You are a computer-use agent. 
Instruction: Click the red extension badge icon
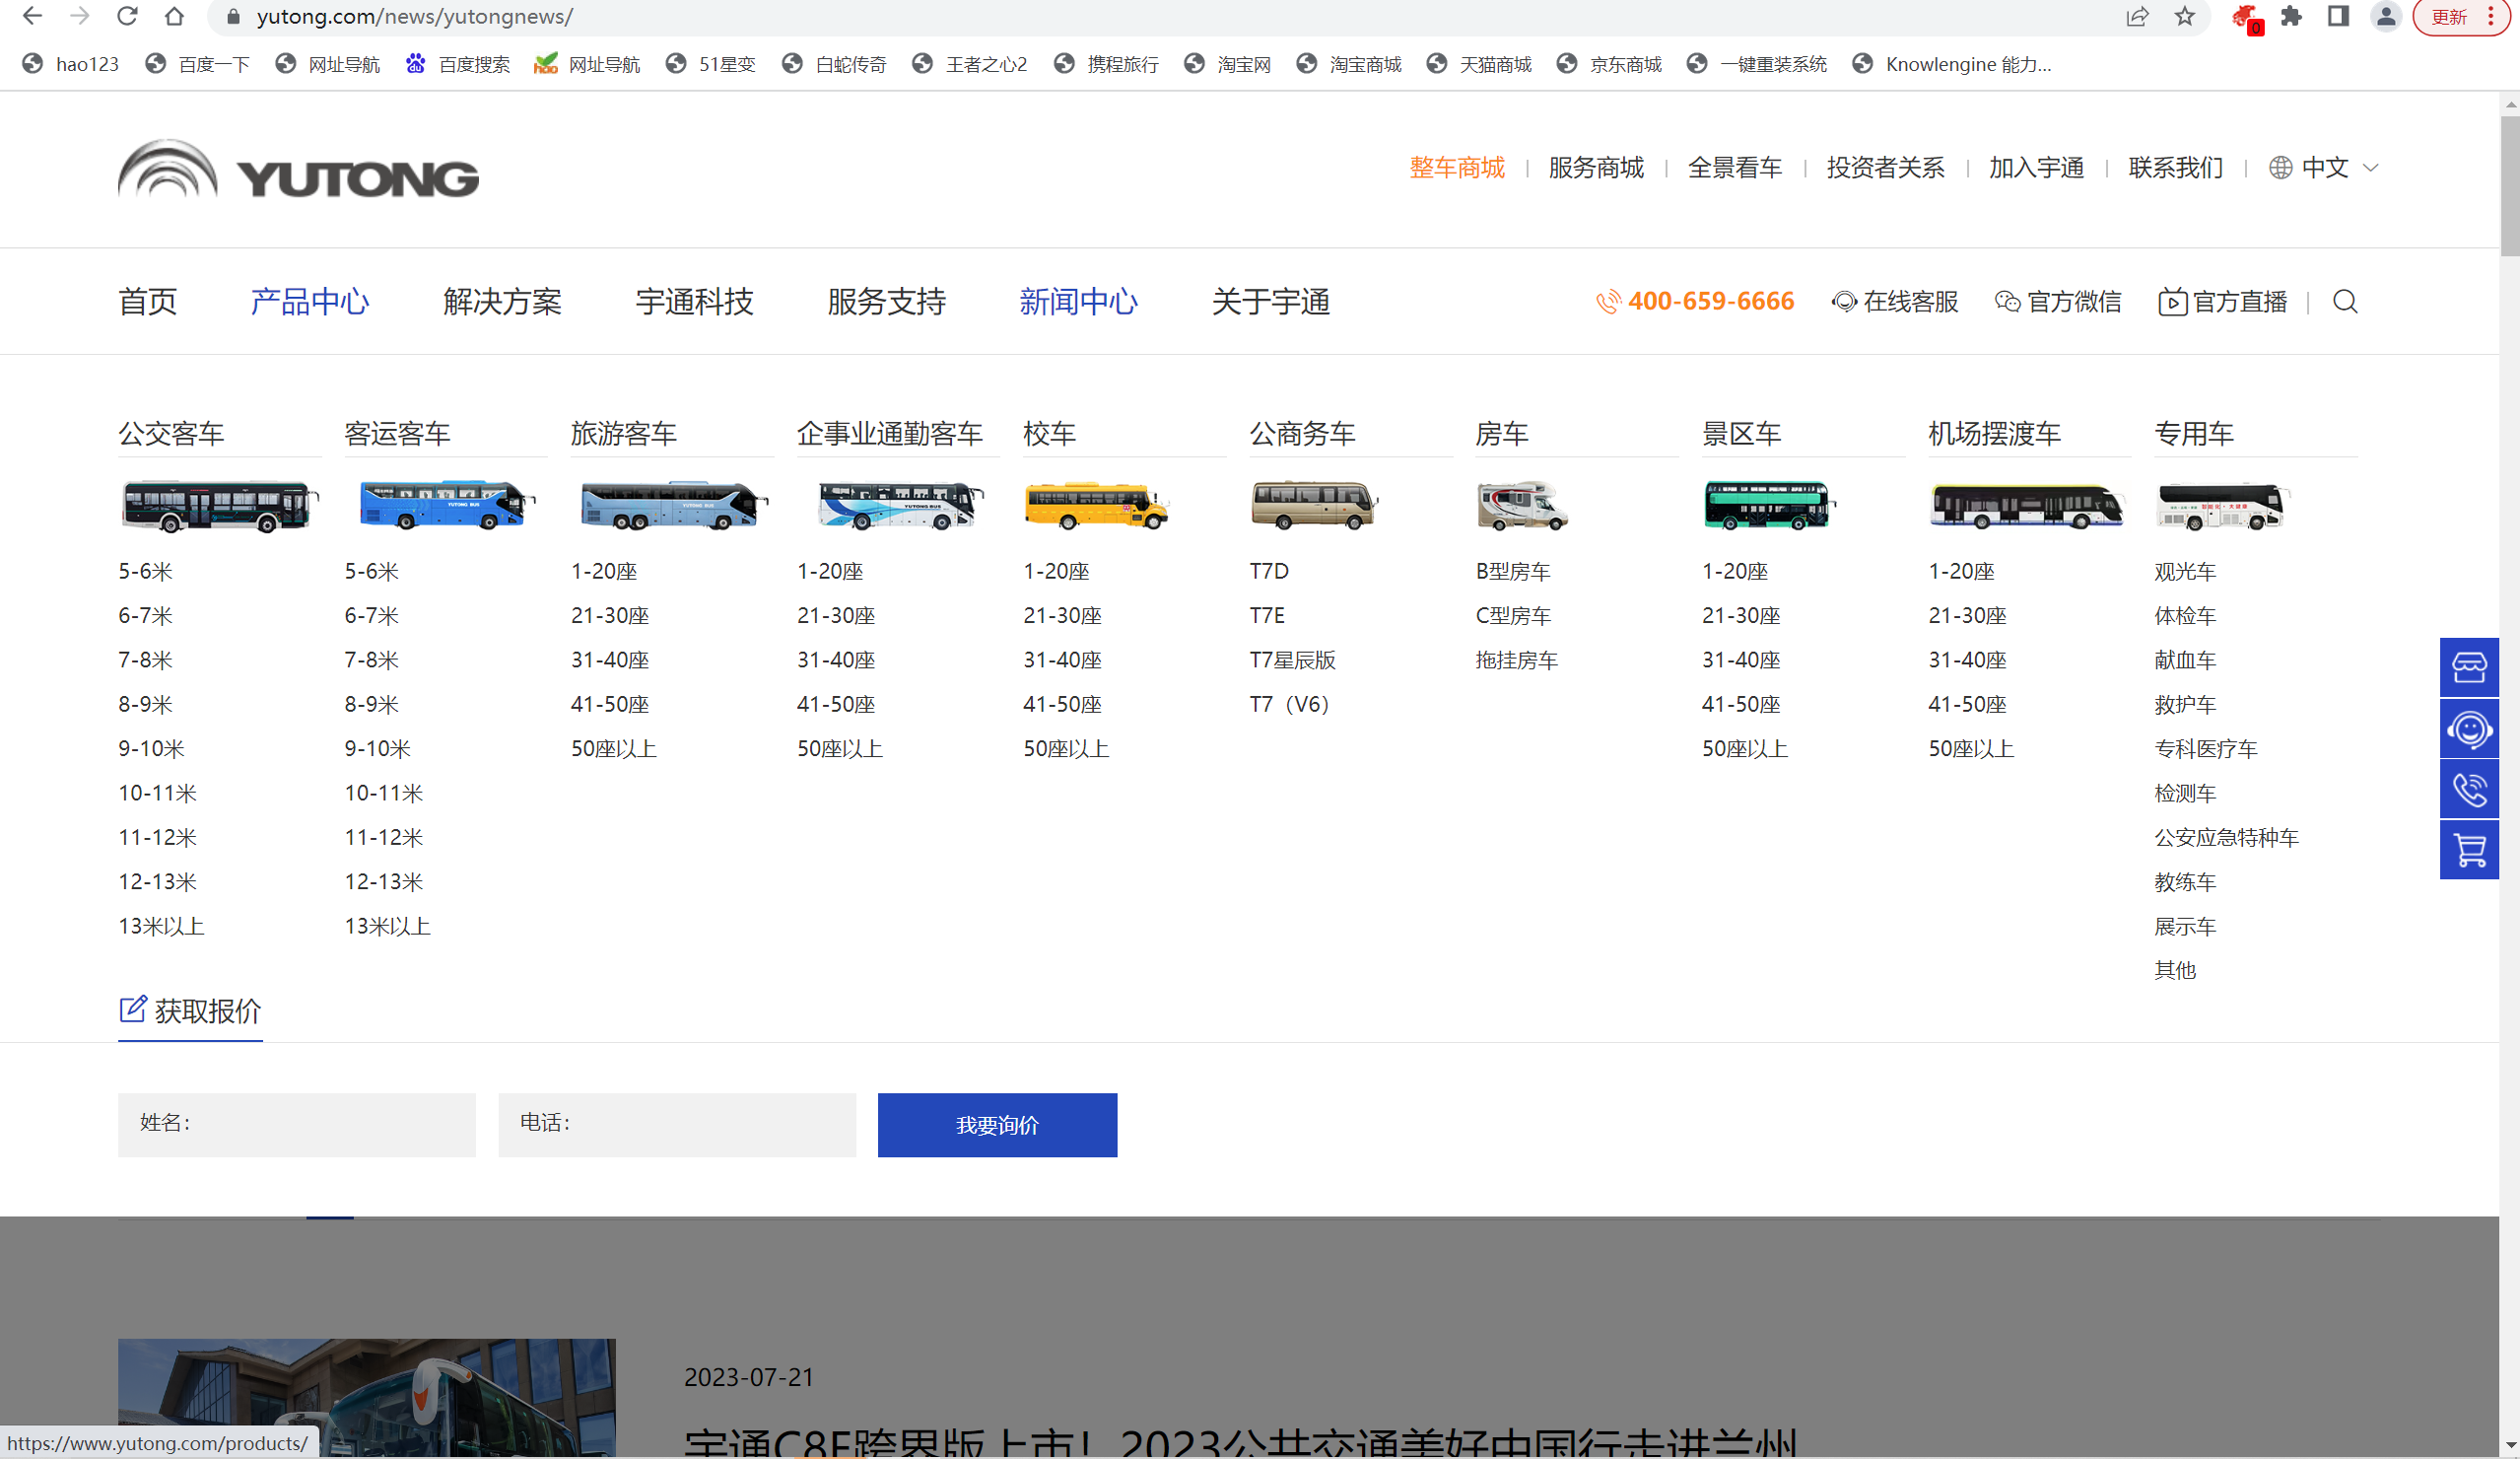point(2246,18)
